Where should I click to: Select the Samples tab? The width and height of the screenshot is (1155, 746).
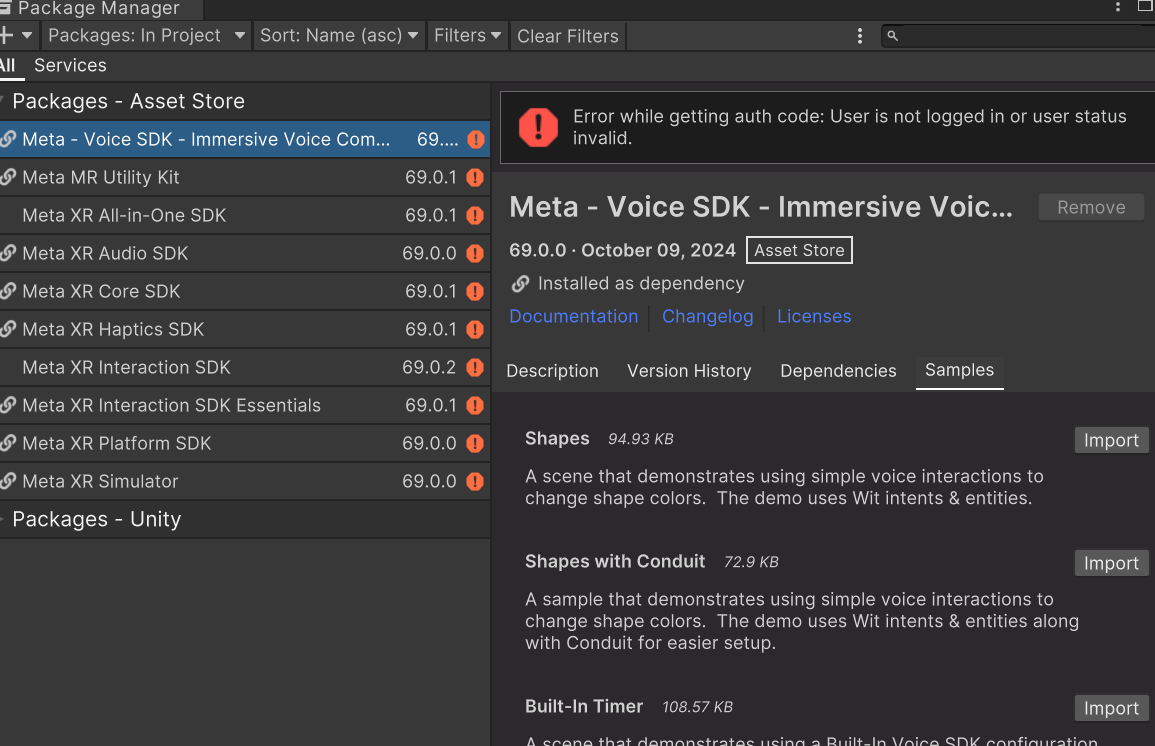tap(959, 370)
